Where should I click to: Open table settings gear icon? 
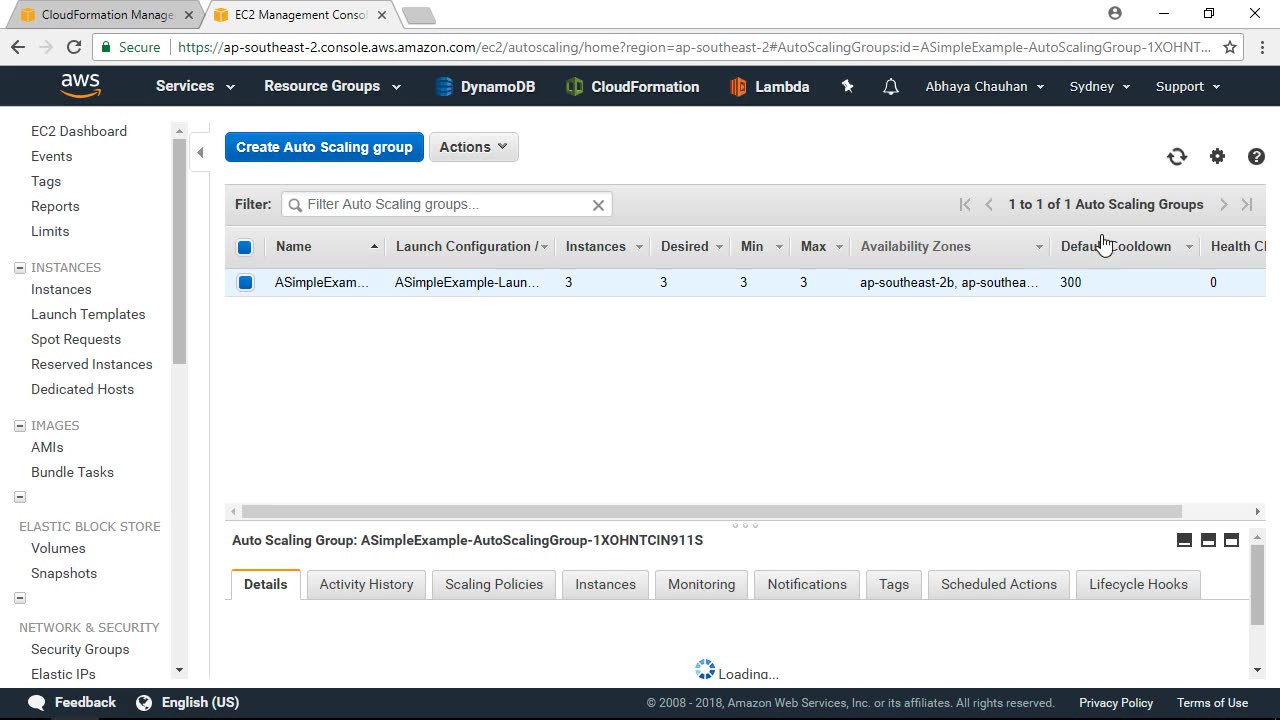tap(1217, 156)
